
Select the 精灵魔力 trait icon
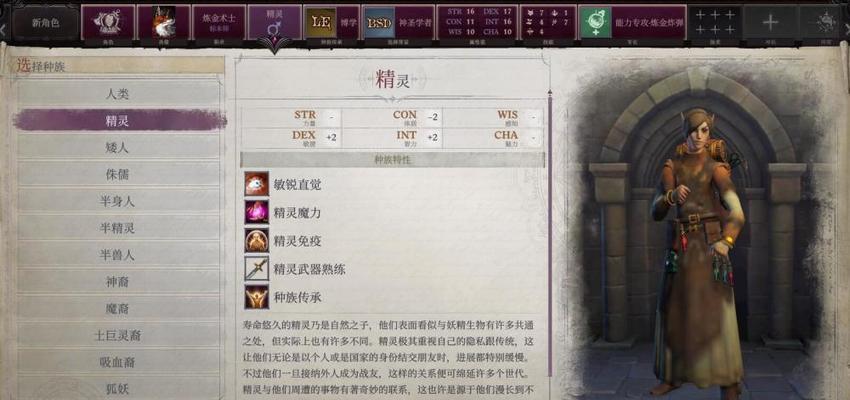tap(256, 212)
